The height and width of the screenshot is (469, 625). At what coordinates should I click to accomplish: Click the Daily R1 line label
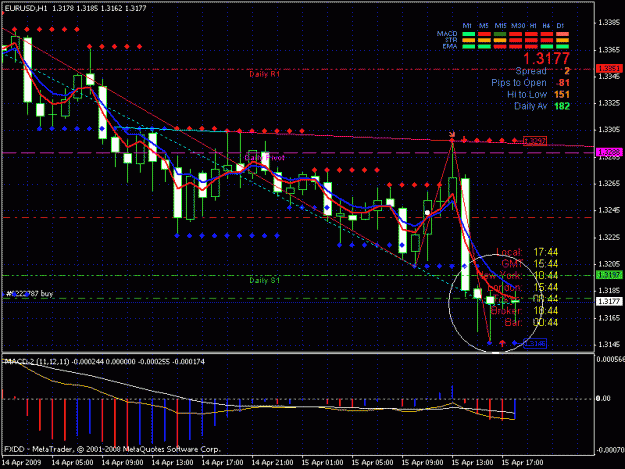click(264, 74)
